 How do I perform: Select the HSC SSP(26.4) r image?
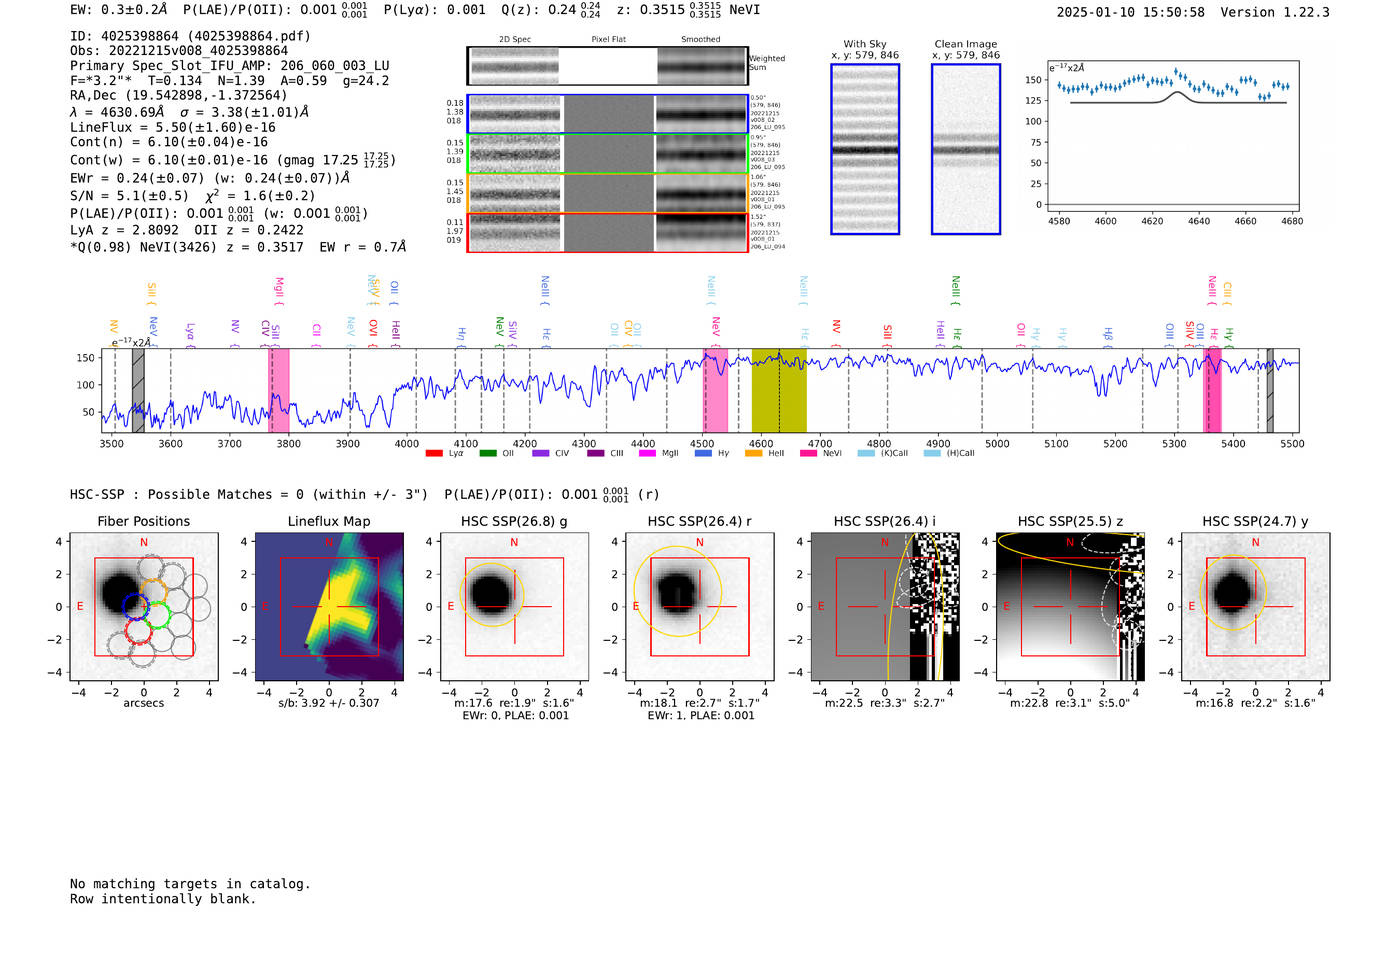coord(700,607)
